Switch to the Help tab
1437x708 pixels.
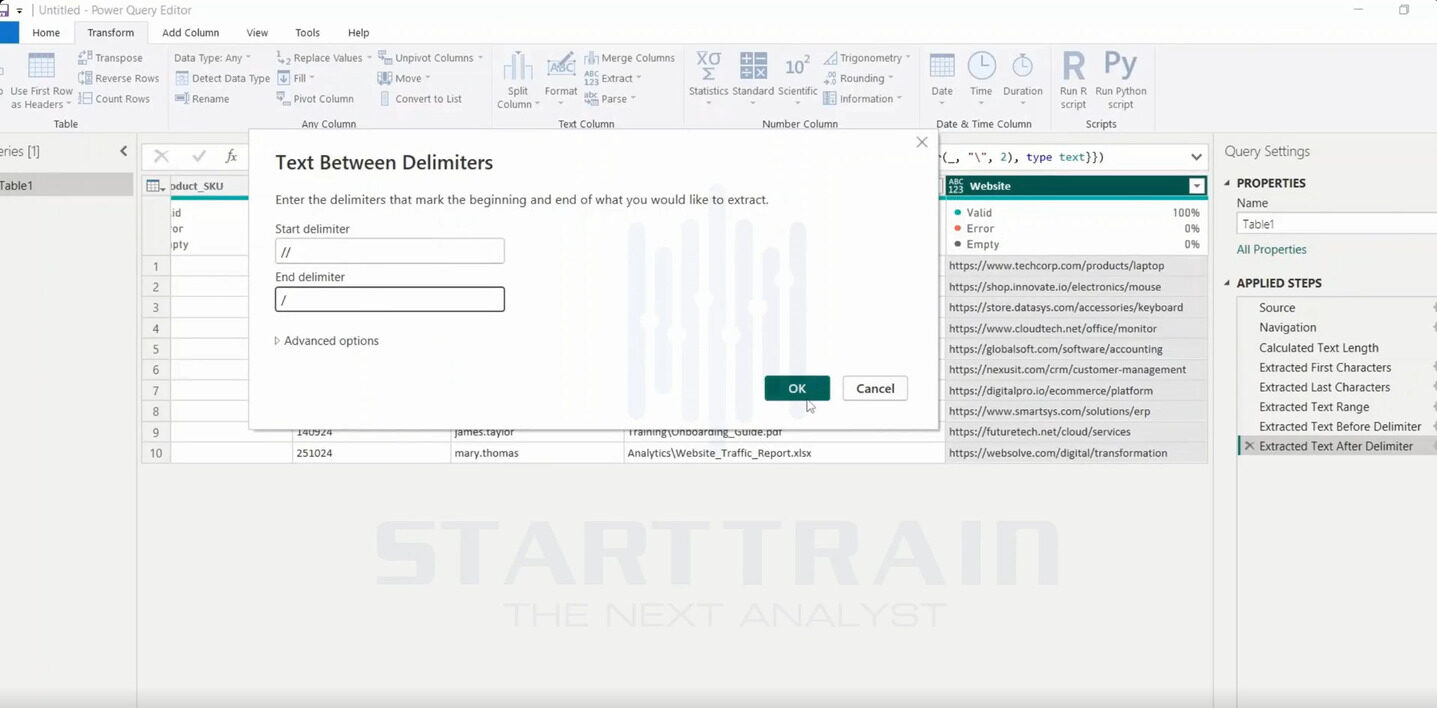pyautogui.click(x=358, y=33)
